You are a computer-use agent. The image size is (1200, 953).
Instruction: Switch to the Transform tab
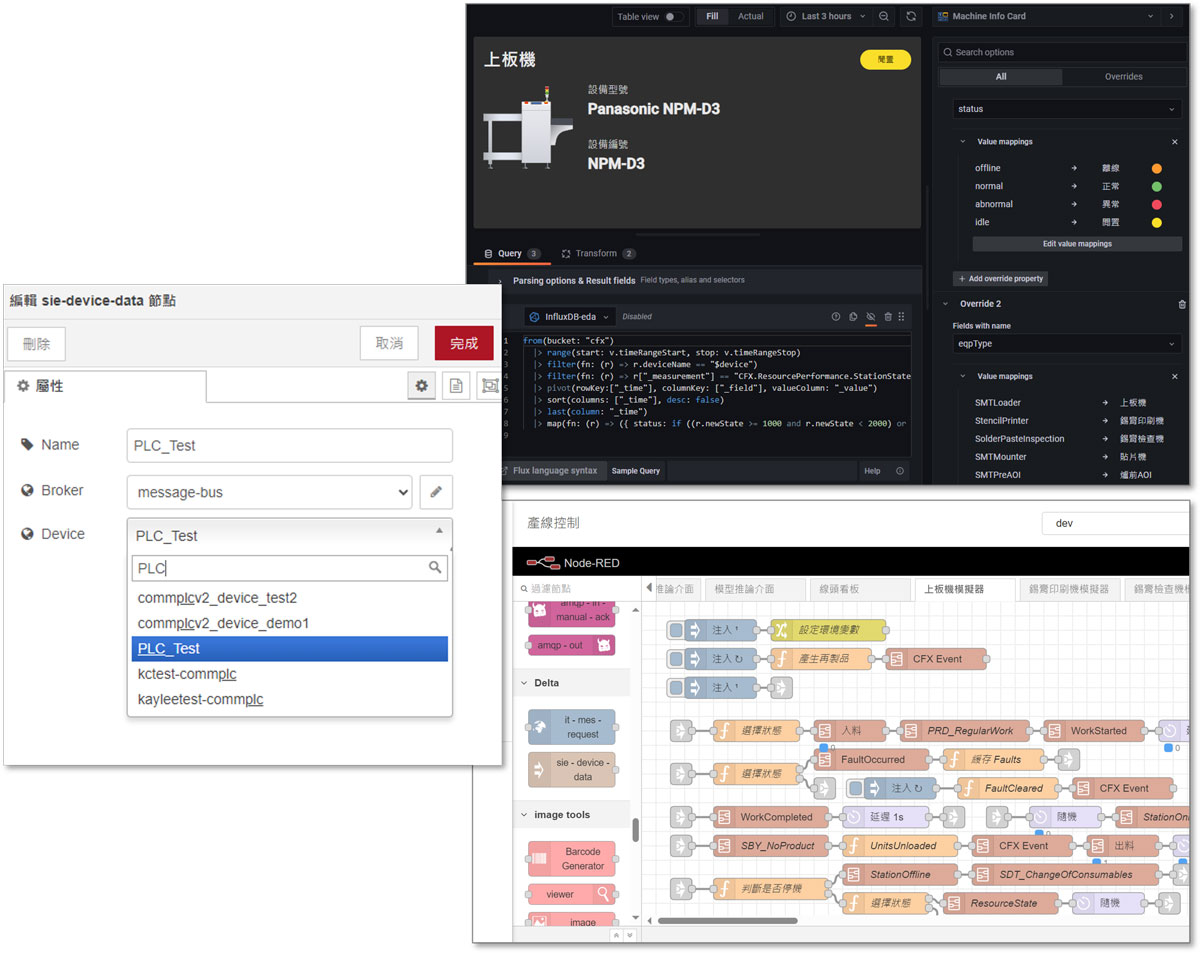coord(597,254)
